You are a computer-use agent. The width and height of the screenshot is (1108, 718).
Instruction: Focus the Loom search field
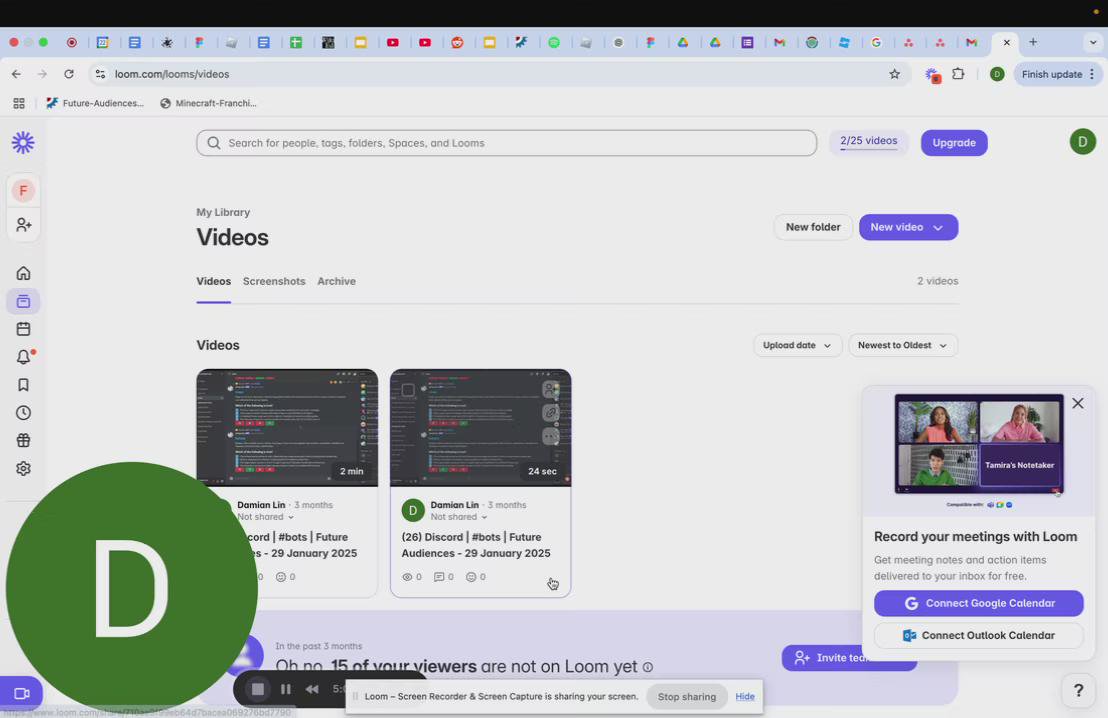pos(507,143)
